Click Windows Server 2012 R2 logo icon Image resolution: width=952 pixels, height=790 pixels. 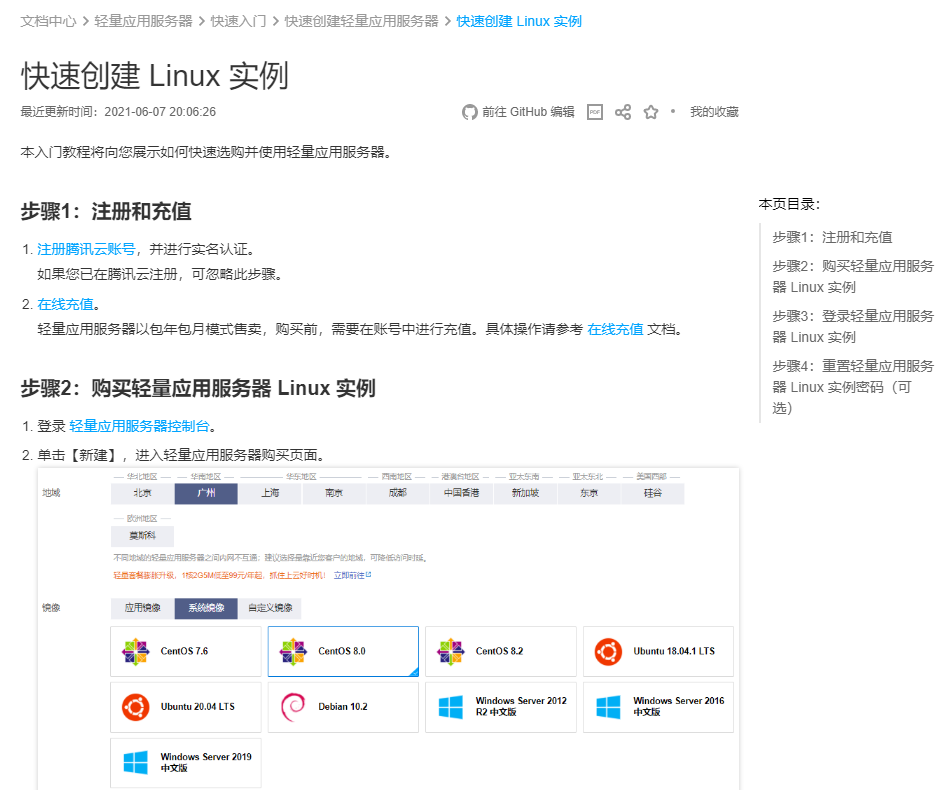(450, 707)
